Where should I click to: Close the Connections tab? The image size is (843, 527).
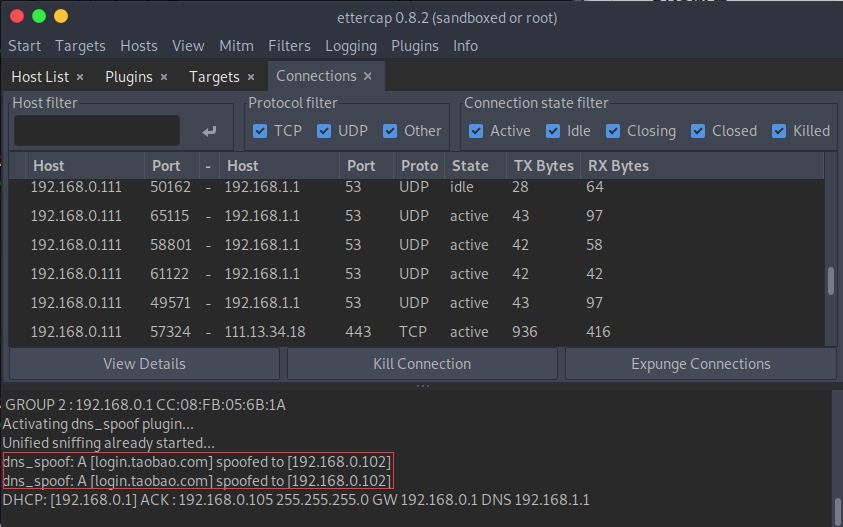pyautogui.click(x=368, y=76)
